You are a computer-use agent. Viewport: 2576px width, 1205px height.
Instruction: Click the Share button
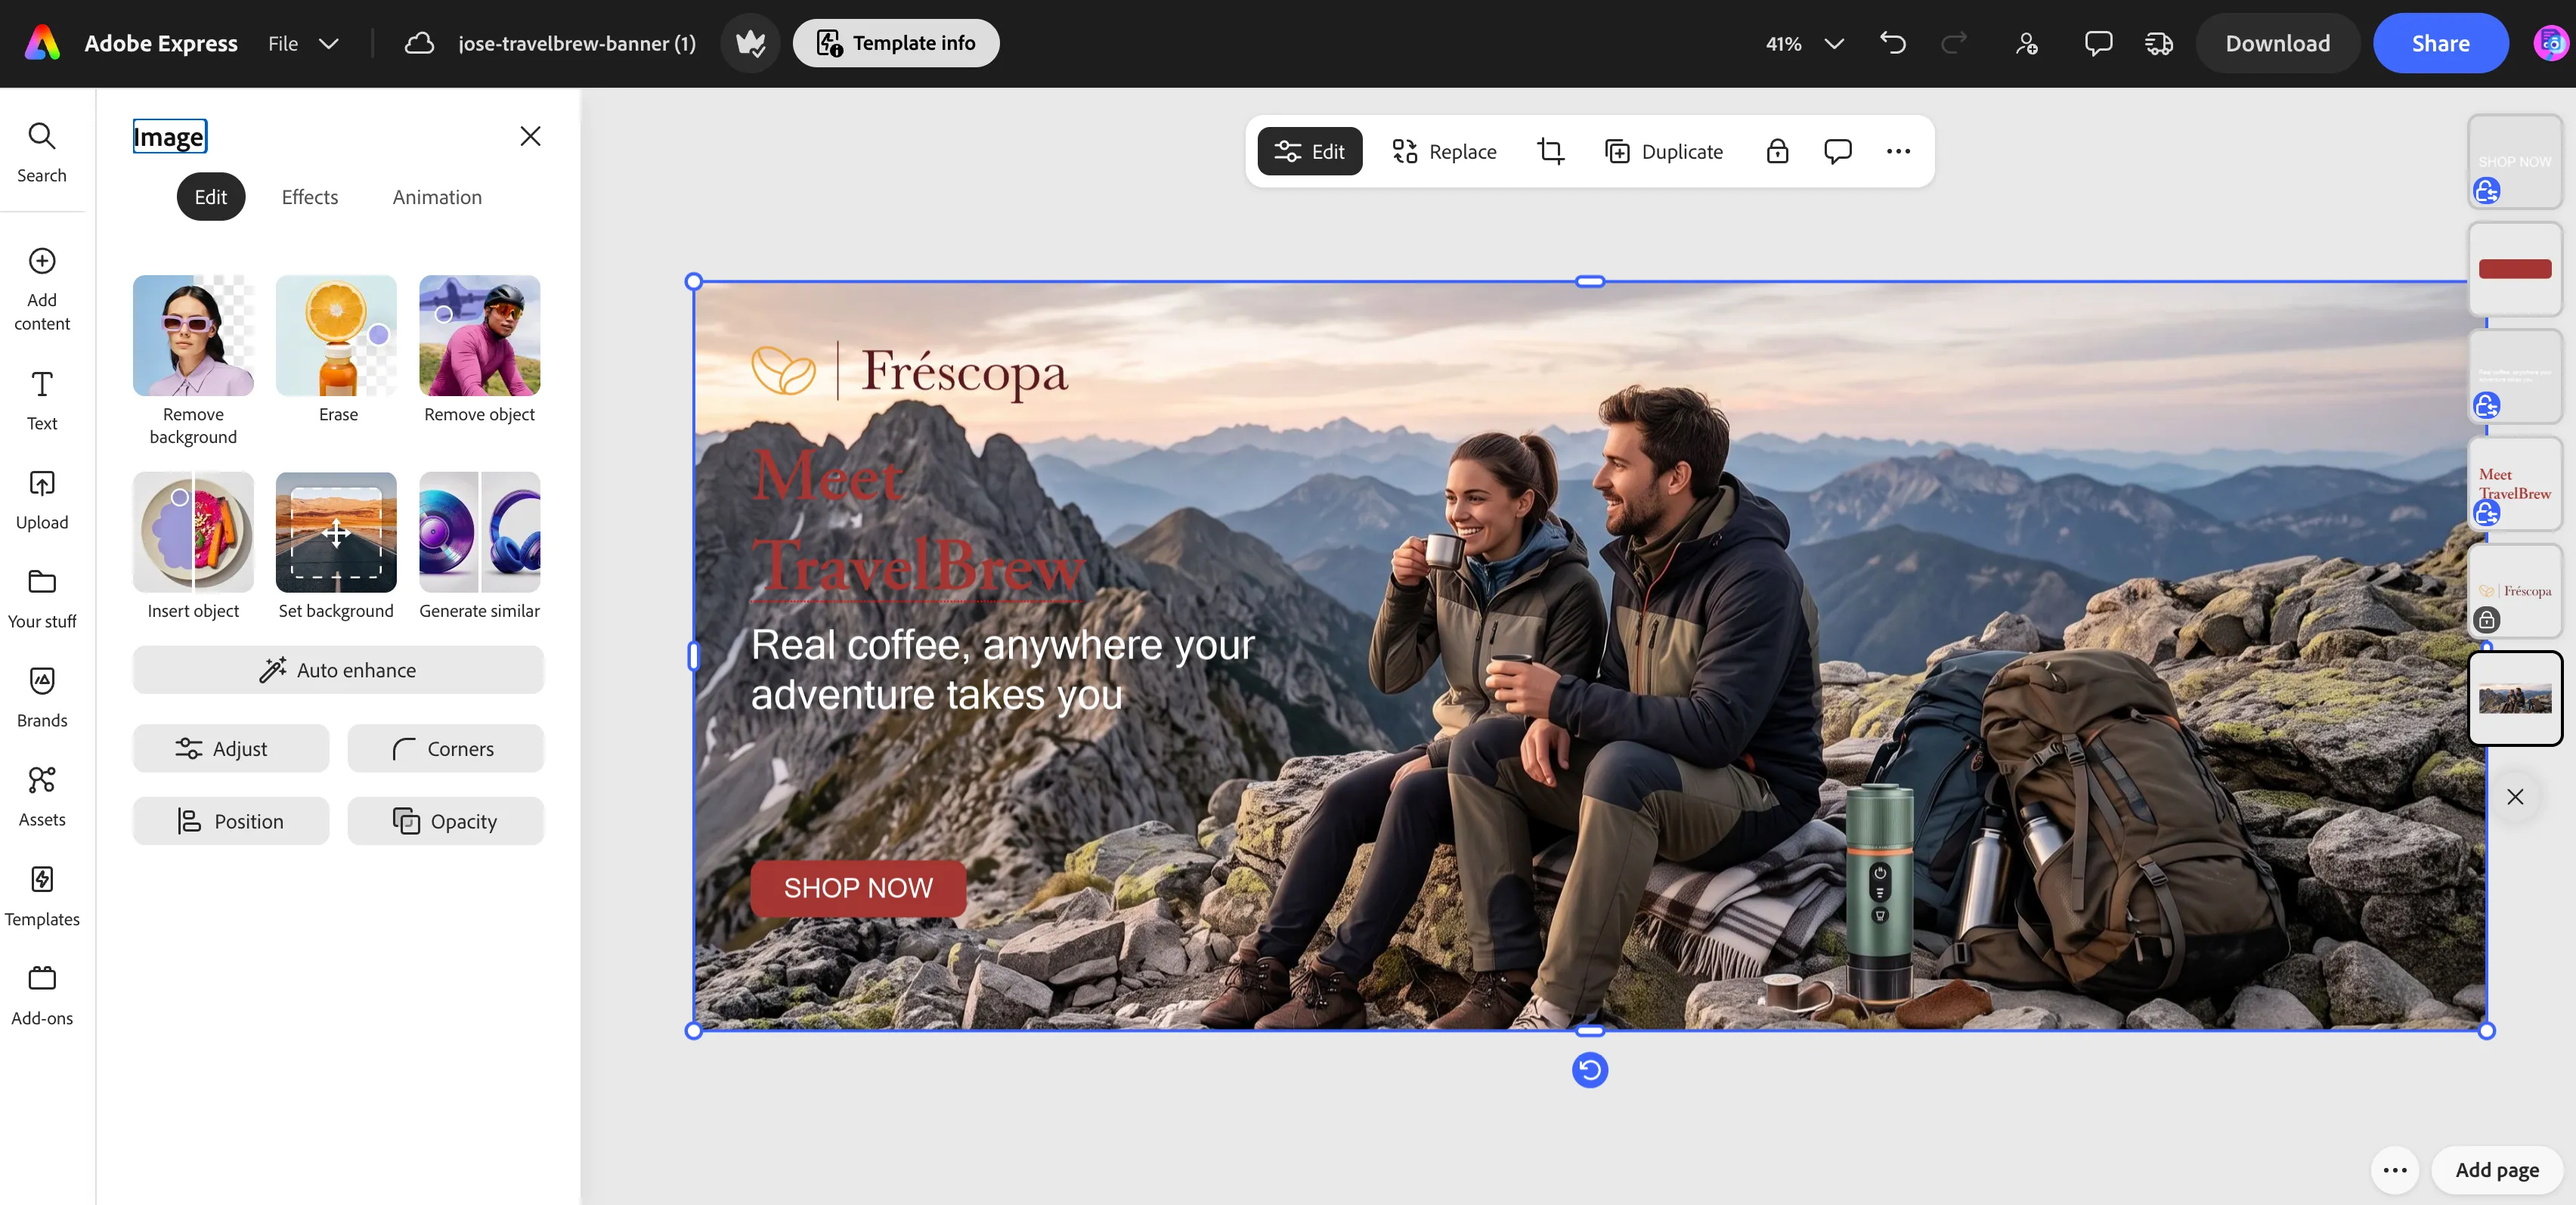tap(2440, 43)
